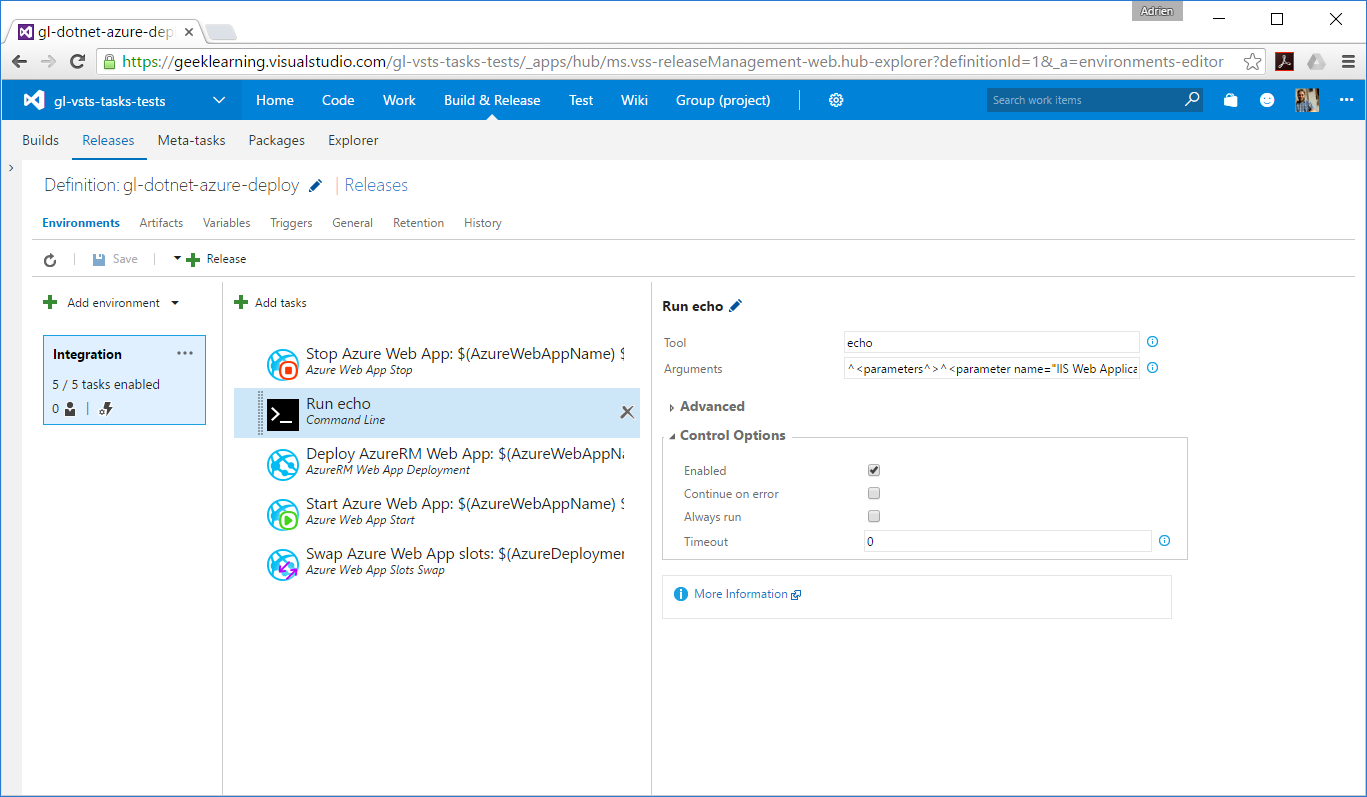Screen dimensions: 1367x797
Task: Open the Wiki hub
Action: point(634,100)
